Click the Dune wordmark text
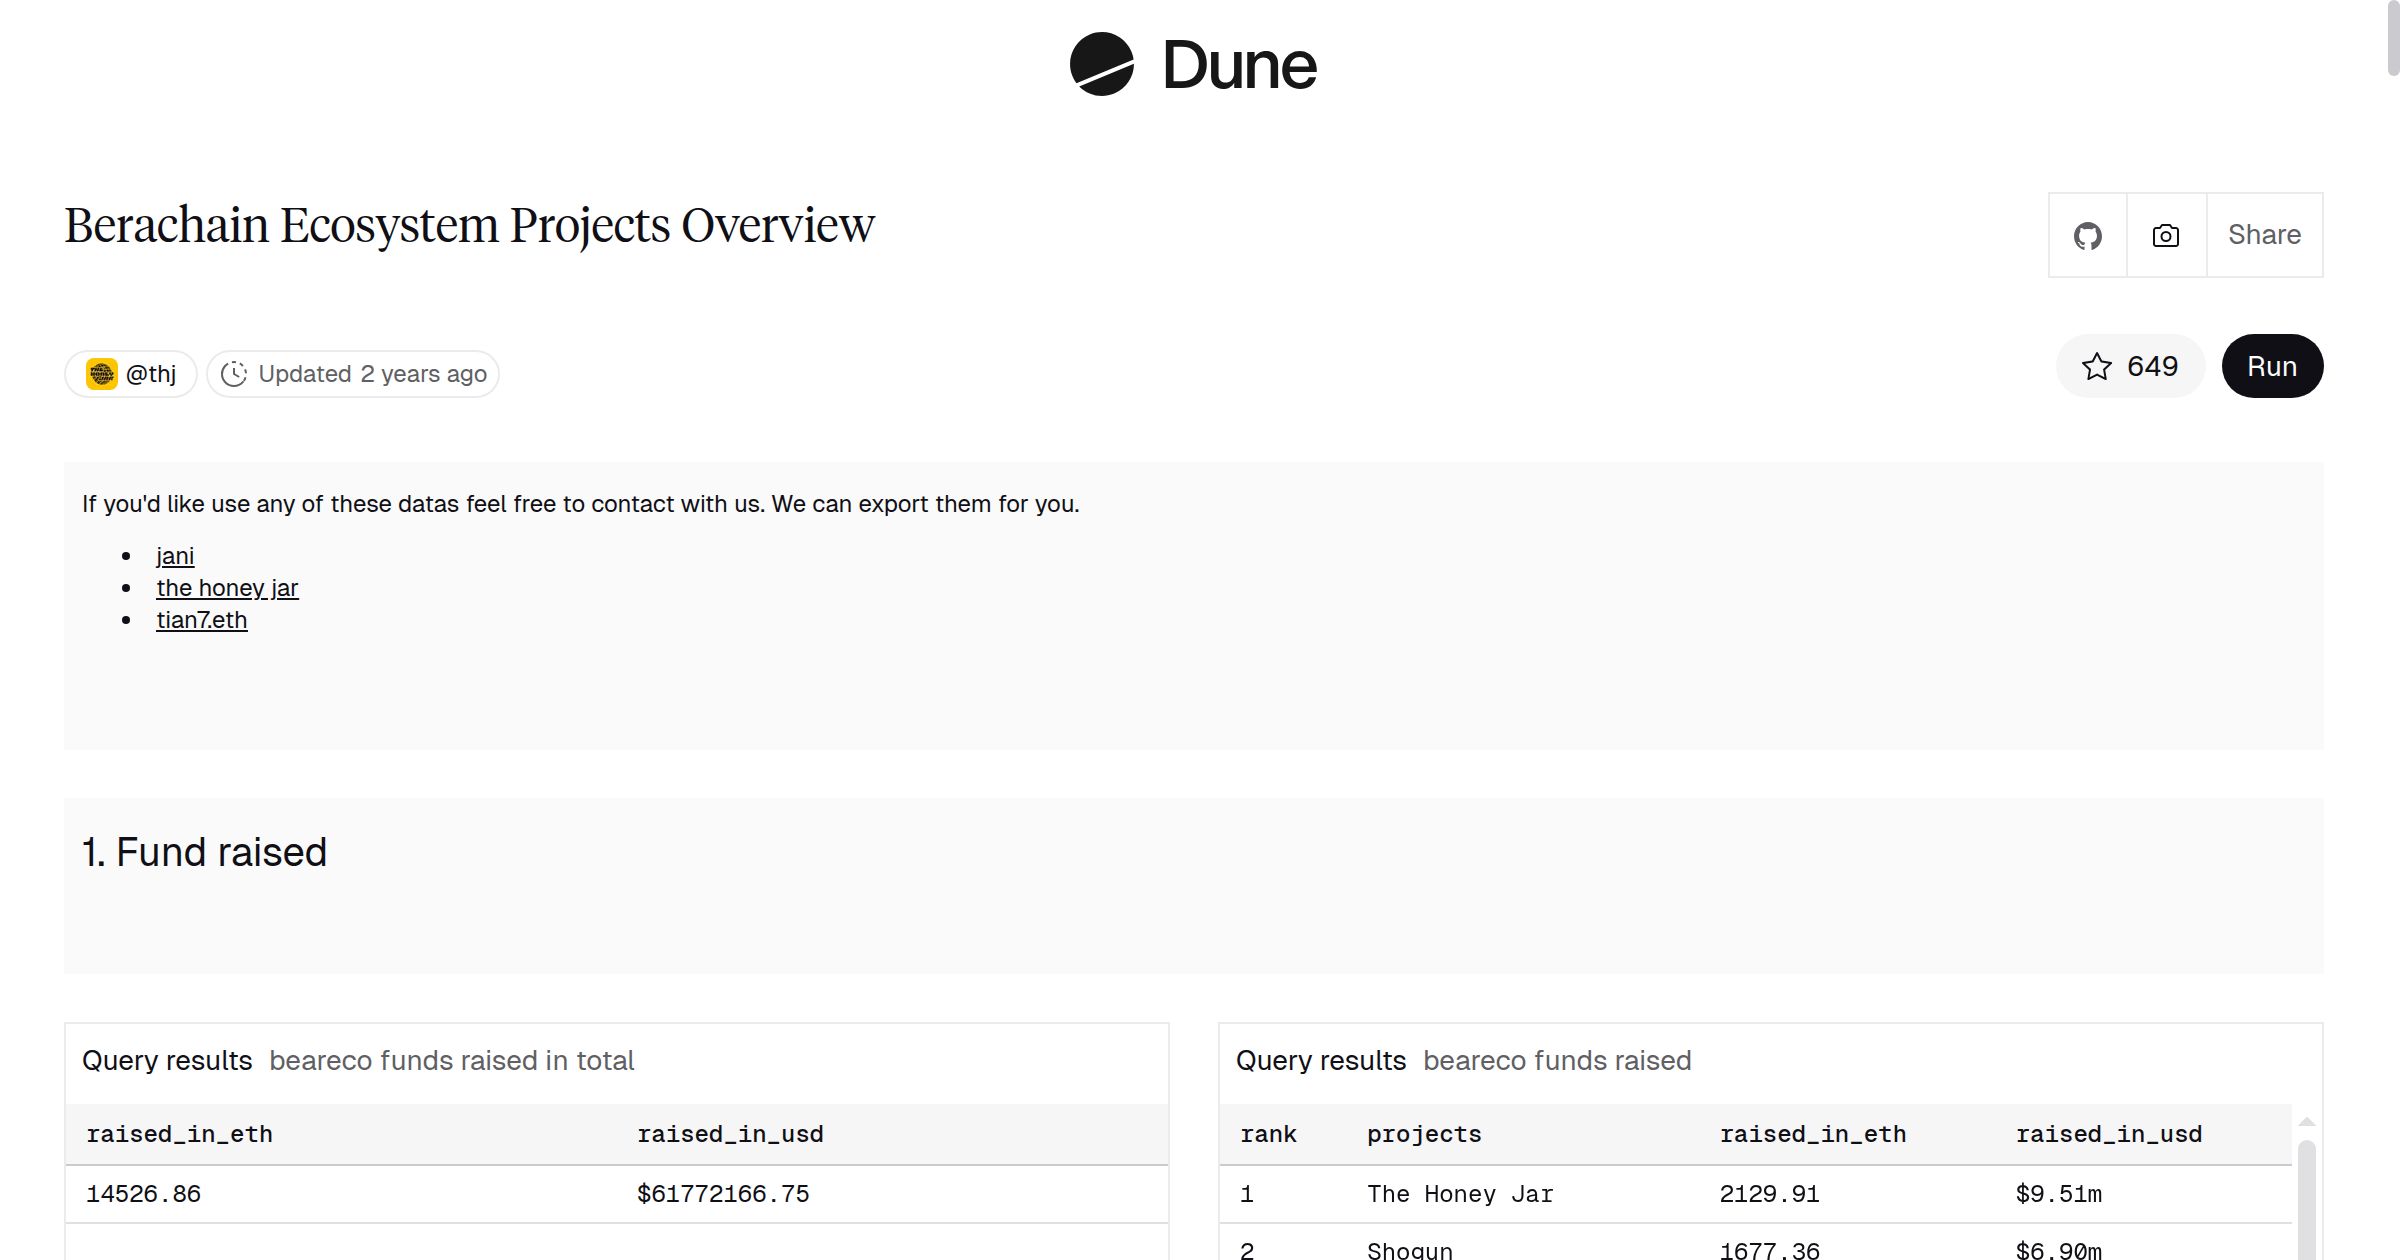Image resolution: width=2400 pixels, height=1260 pixels. 1239,66
